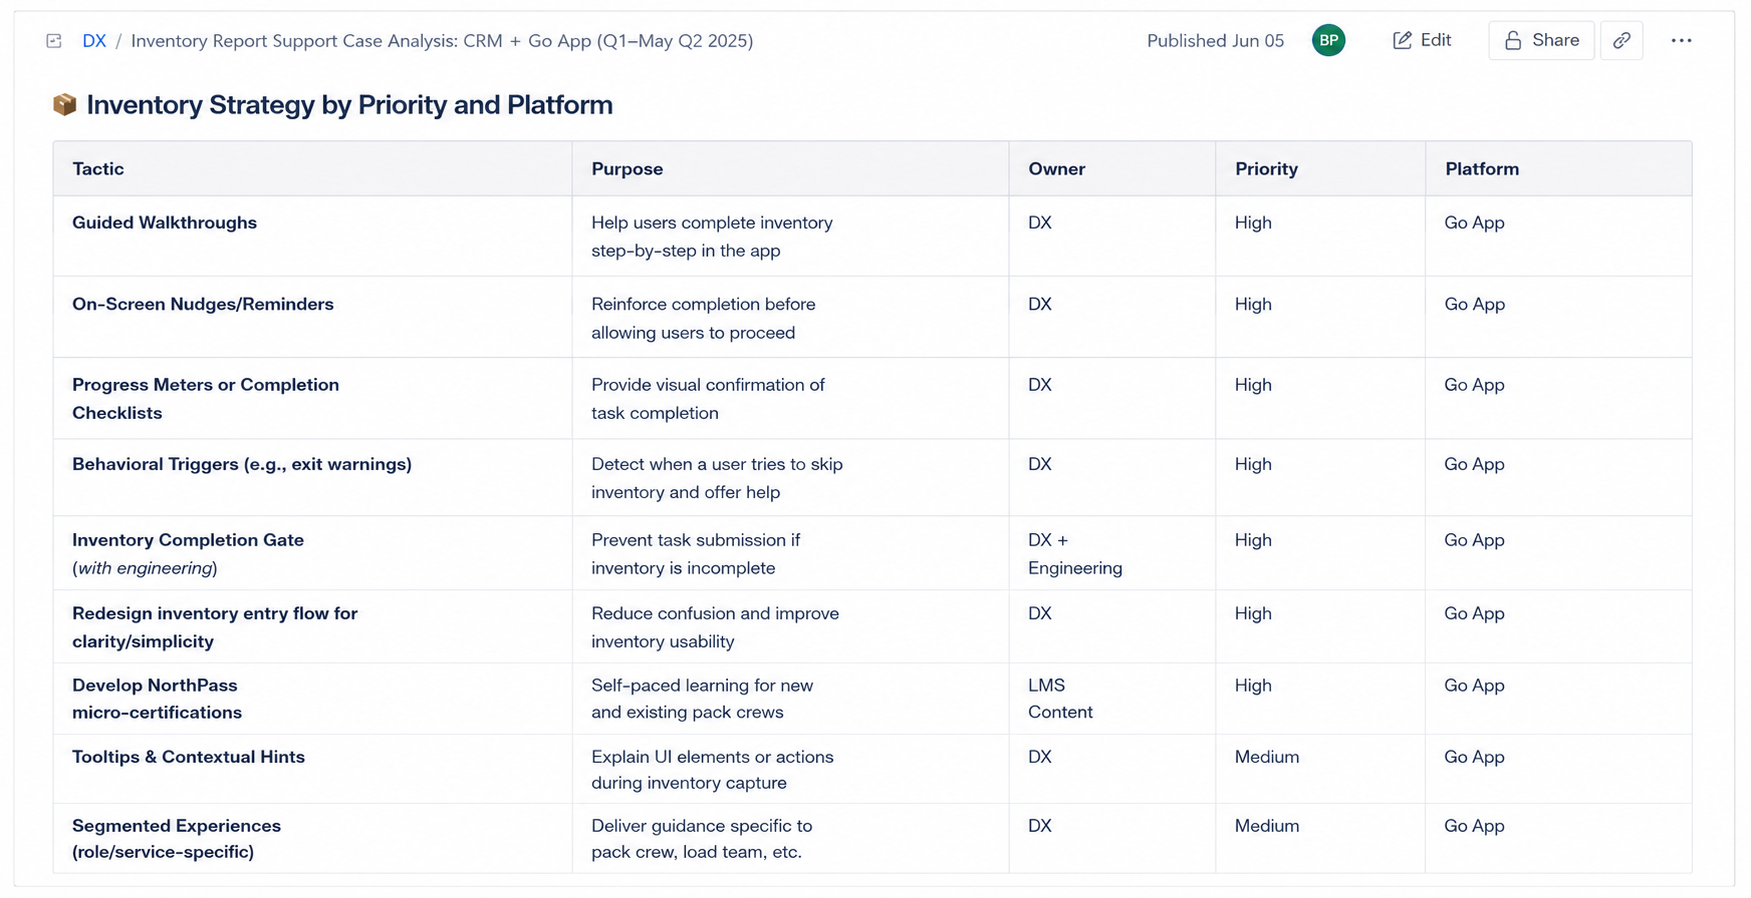Open the DX breadcrumb link
The width and height of the screenshot is (1751, 898).
[x=94, y=41]
